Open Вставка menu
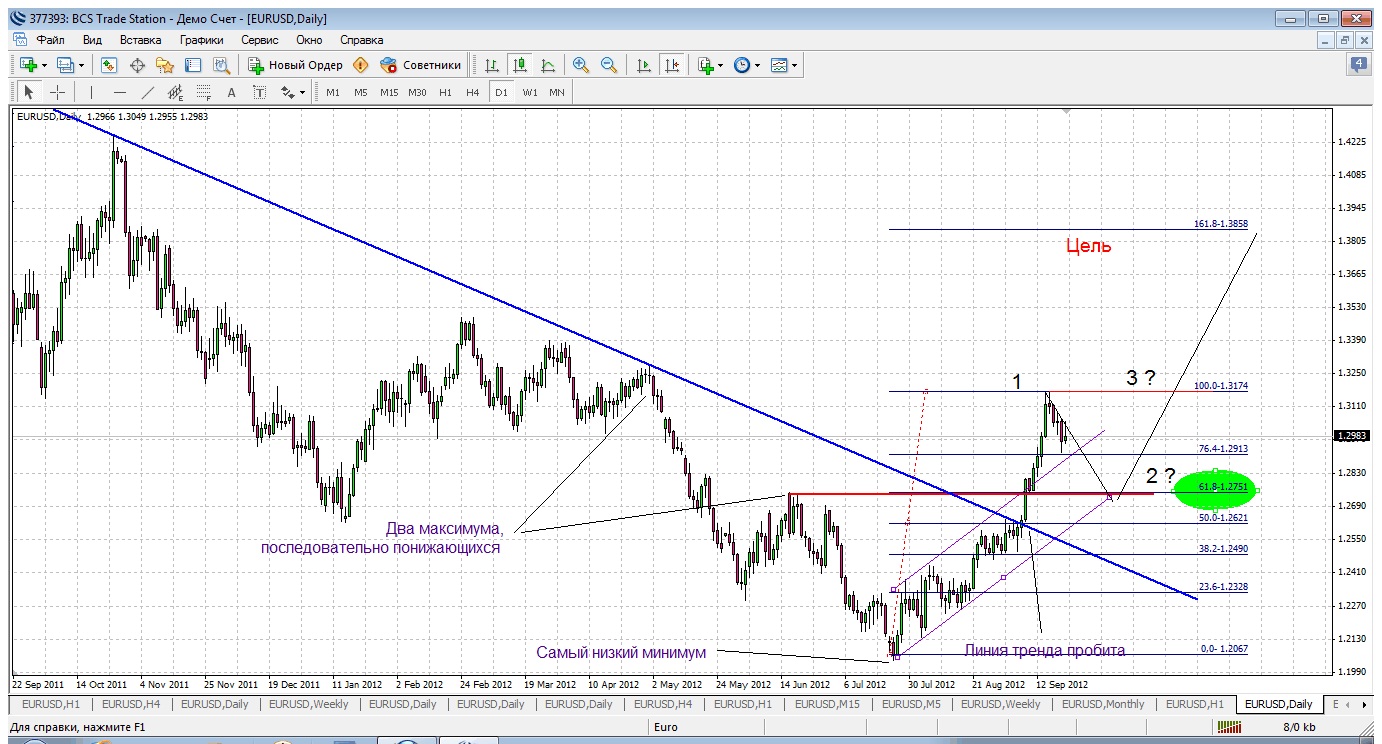Viewport: 1382px width, 744px height. coord(140,40)
